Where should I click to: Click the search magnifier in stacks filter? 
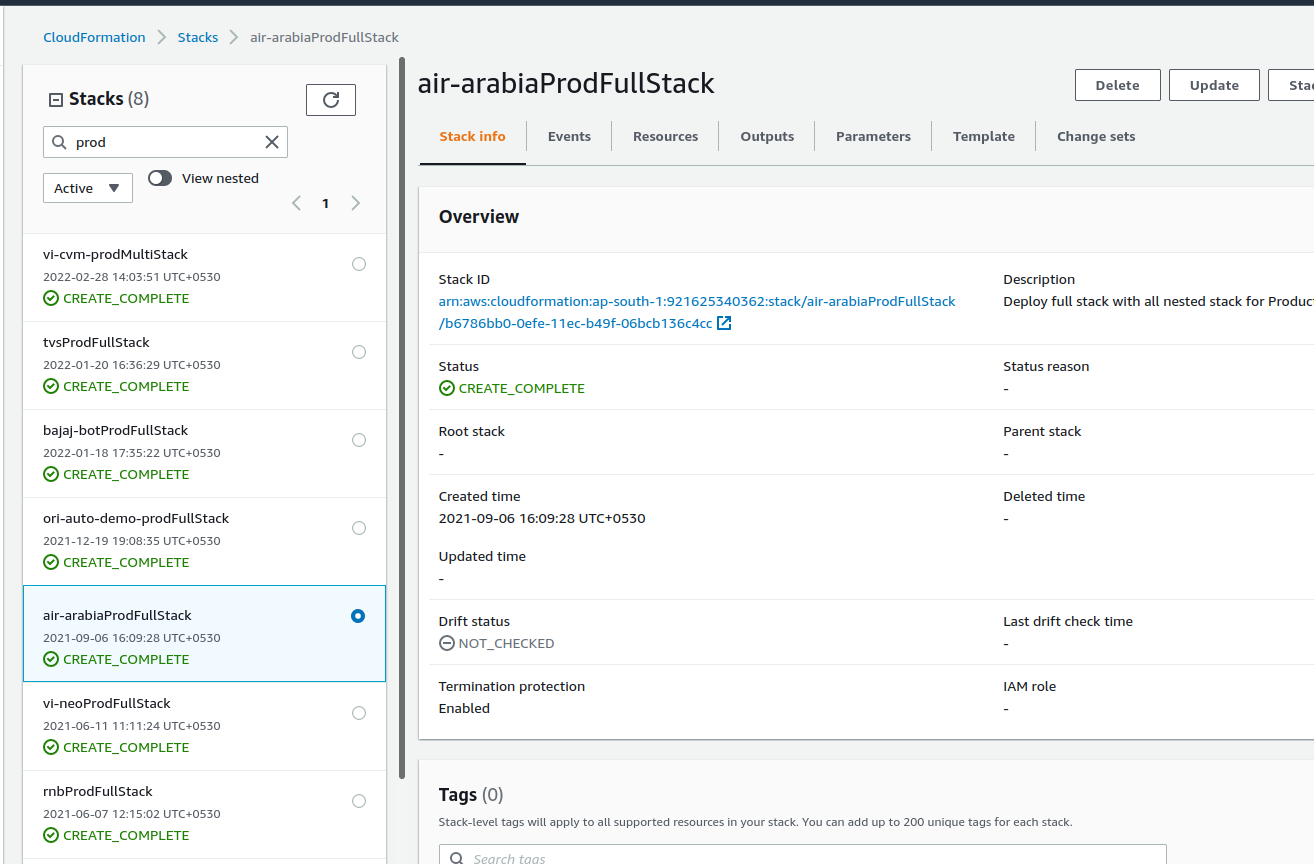click(59, 142)
